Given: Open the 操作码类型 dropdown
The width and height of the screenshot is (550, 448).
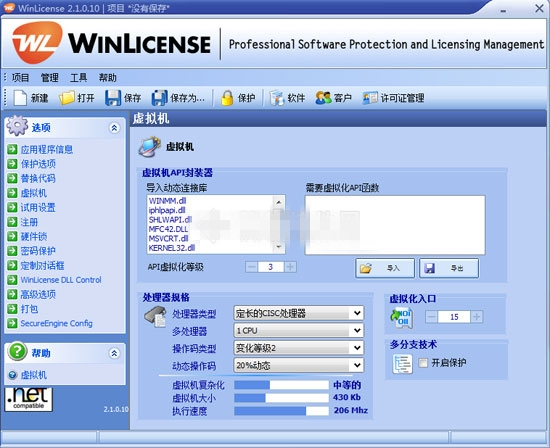Looking at the screenshot, I should [299, 348].
